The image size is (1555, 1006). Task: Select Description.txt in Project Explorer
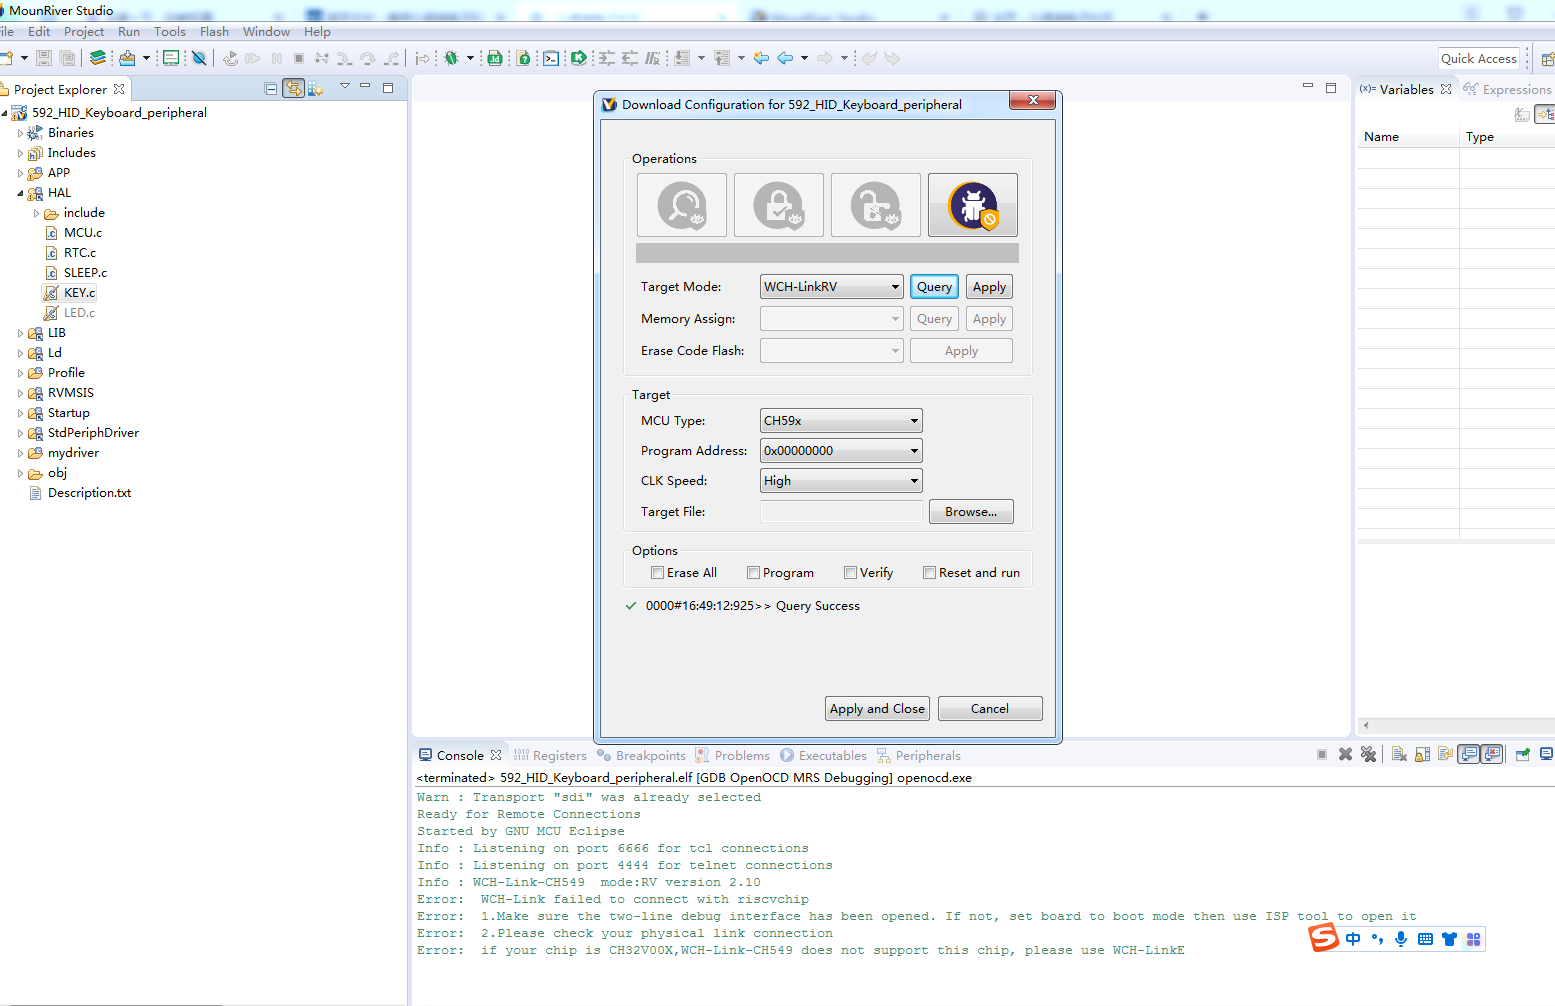[x=89, y=493]
